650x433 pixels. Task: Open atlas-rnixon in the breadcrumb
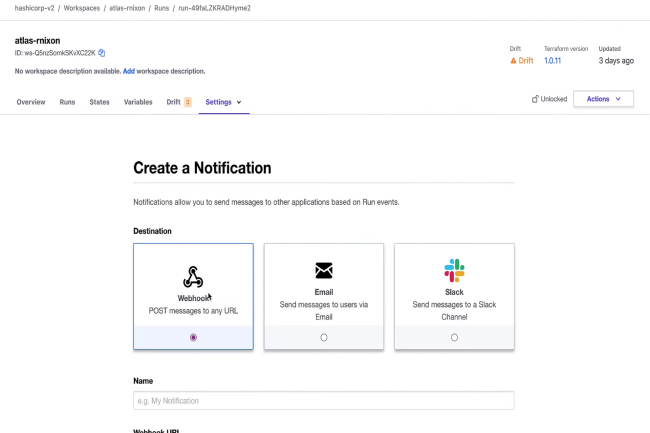[127, 8]
